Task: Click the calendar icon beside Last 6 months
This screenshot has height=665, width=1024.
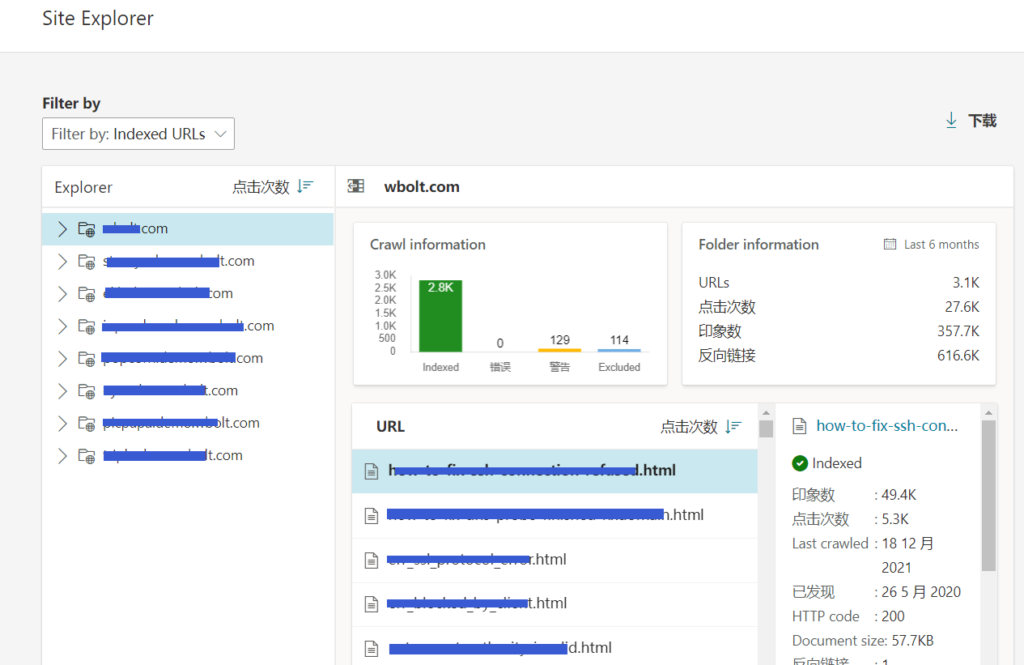Action: point(890,244)
